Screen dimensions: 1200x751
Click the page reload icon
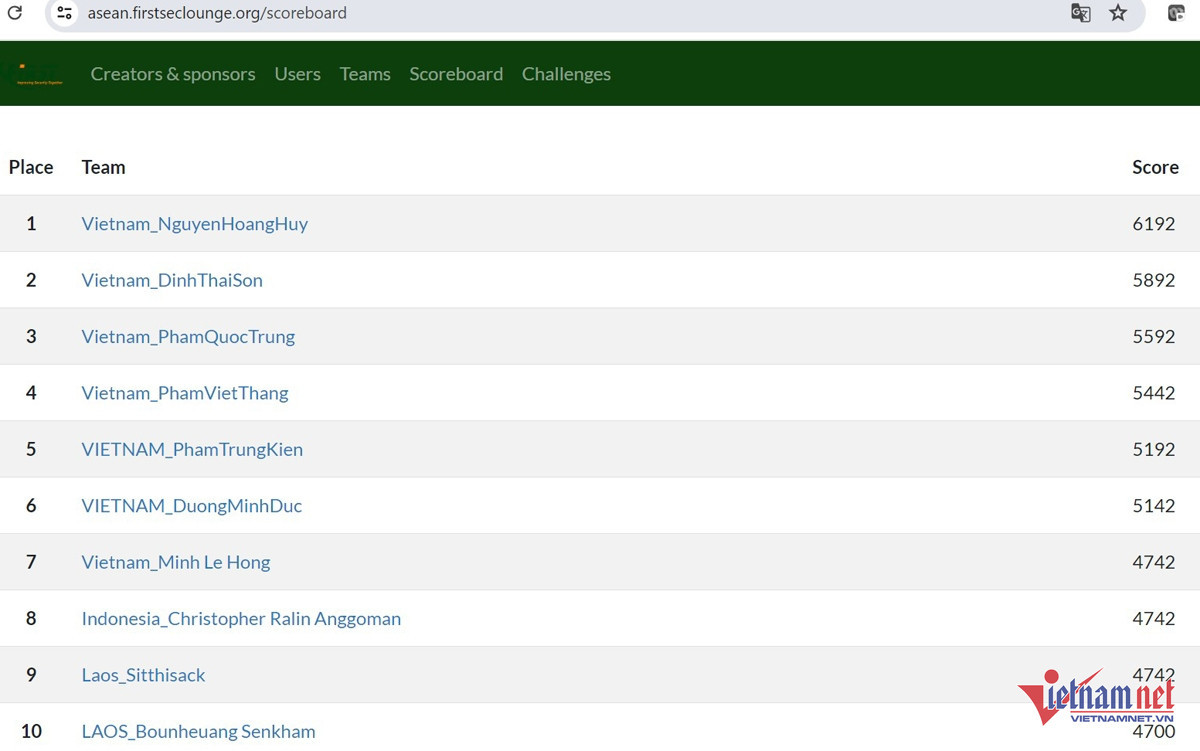click(14, 13)
